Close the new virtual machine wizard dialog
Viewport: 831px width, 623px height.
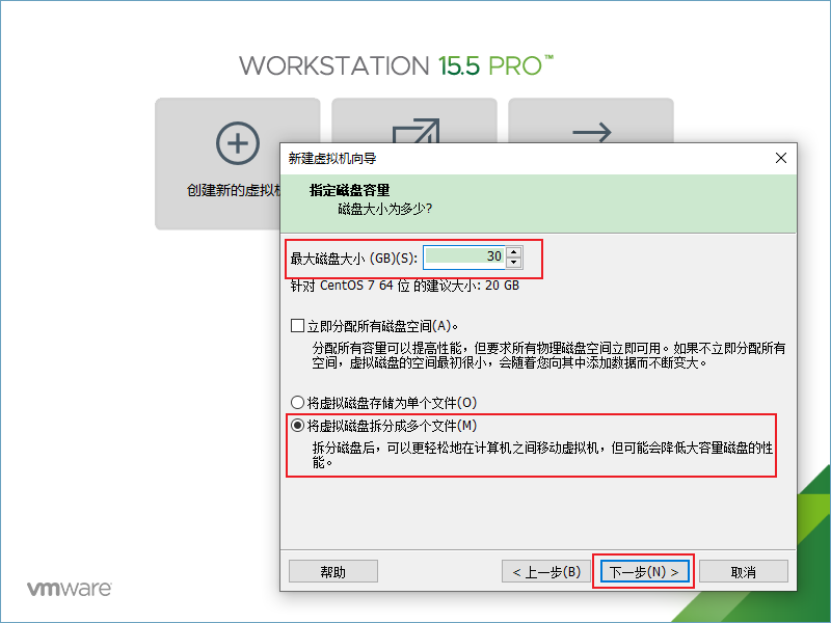point(781,158)
